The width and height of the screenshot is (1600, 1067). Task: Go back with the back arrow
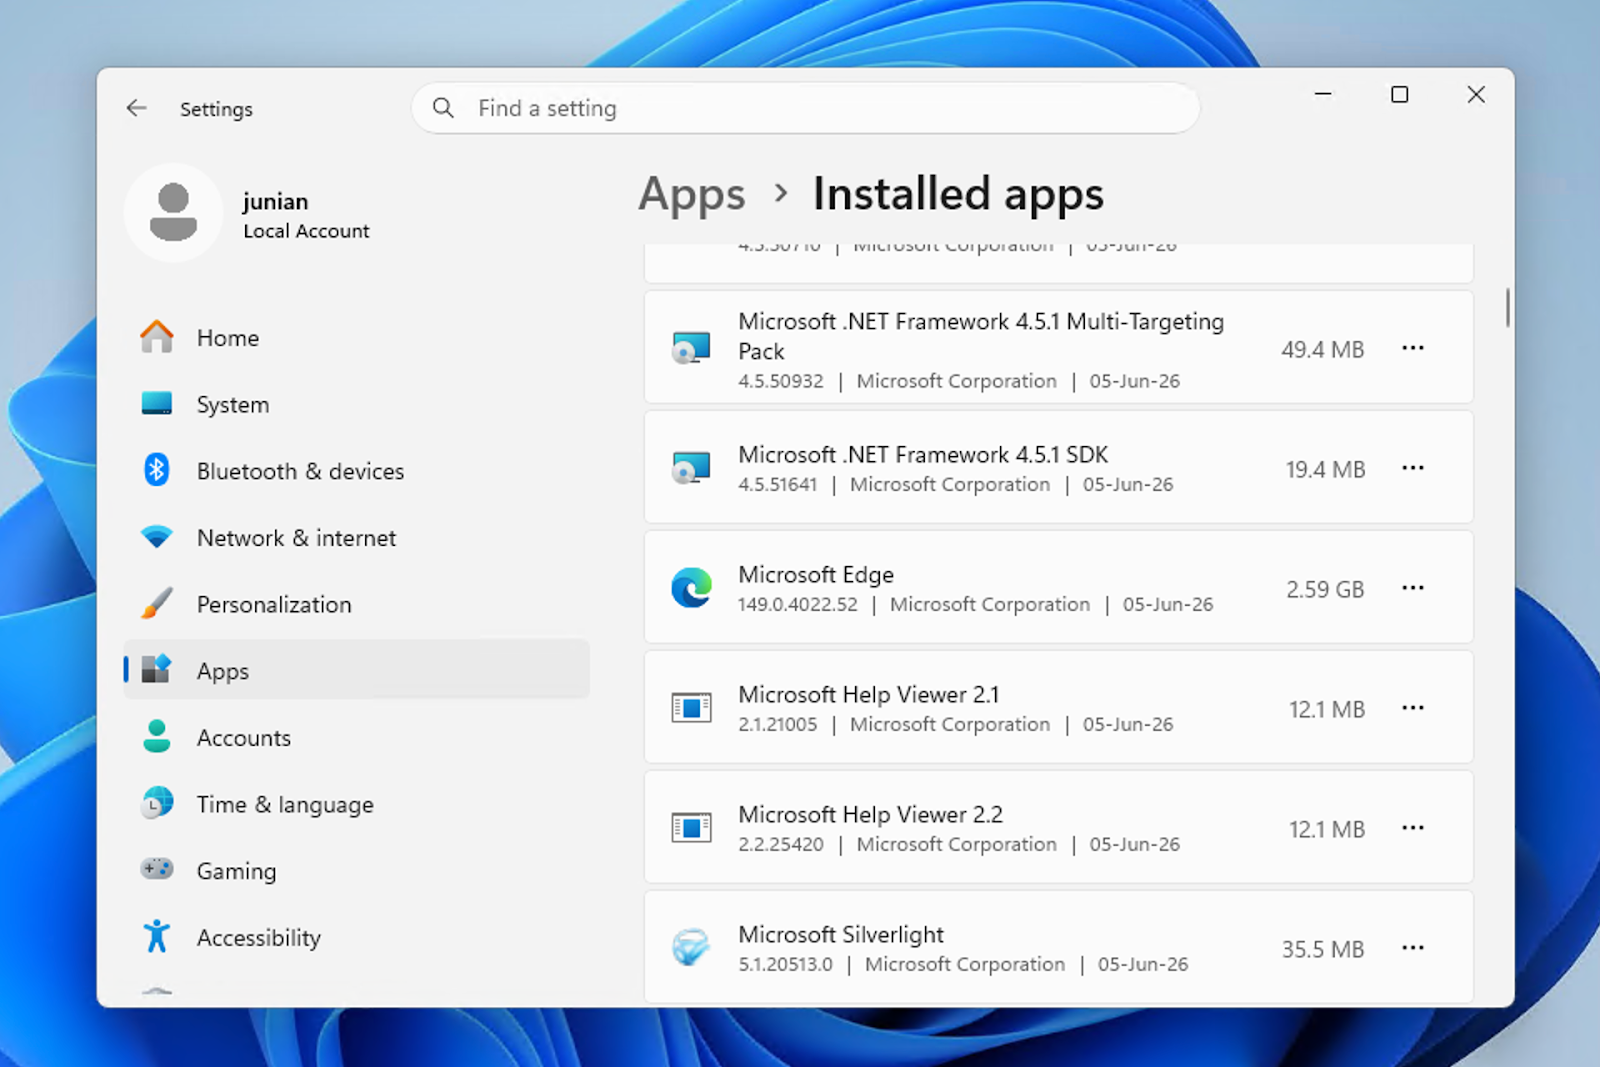137,108
